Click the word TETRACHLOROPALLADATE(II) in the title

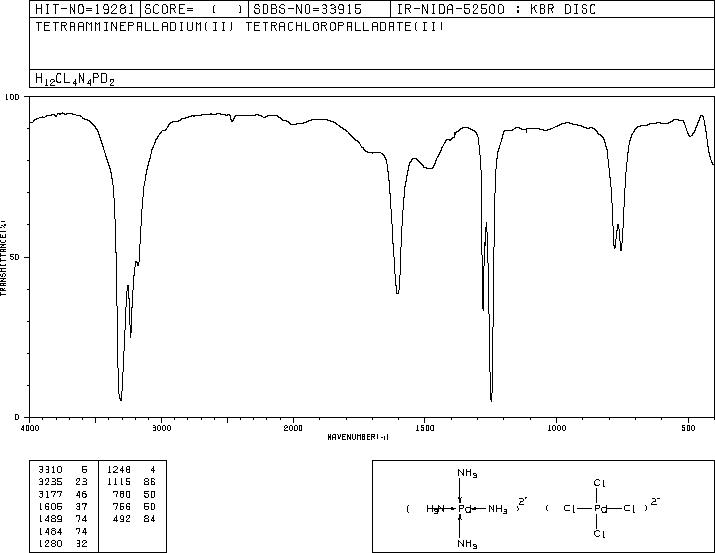(345, 26)
